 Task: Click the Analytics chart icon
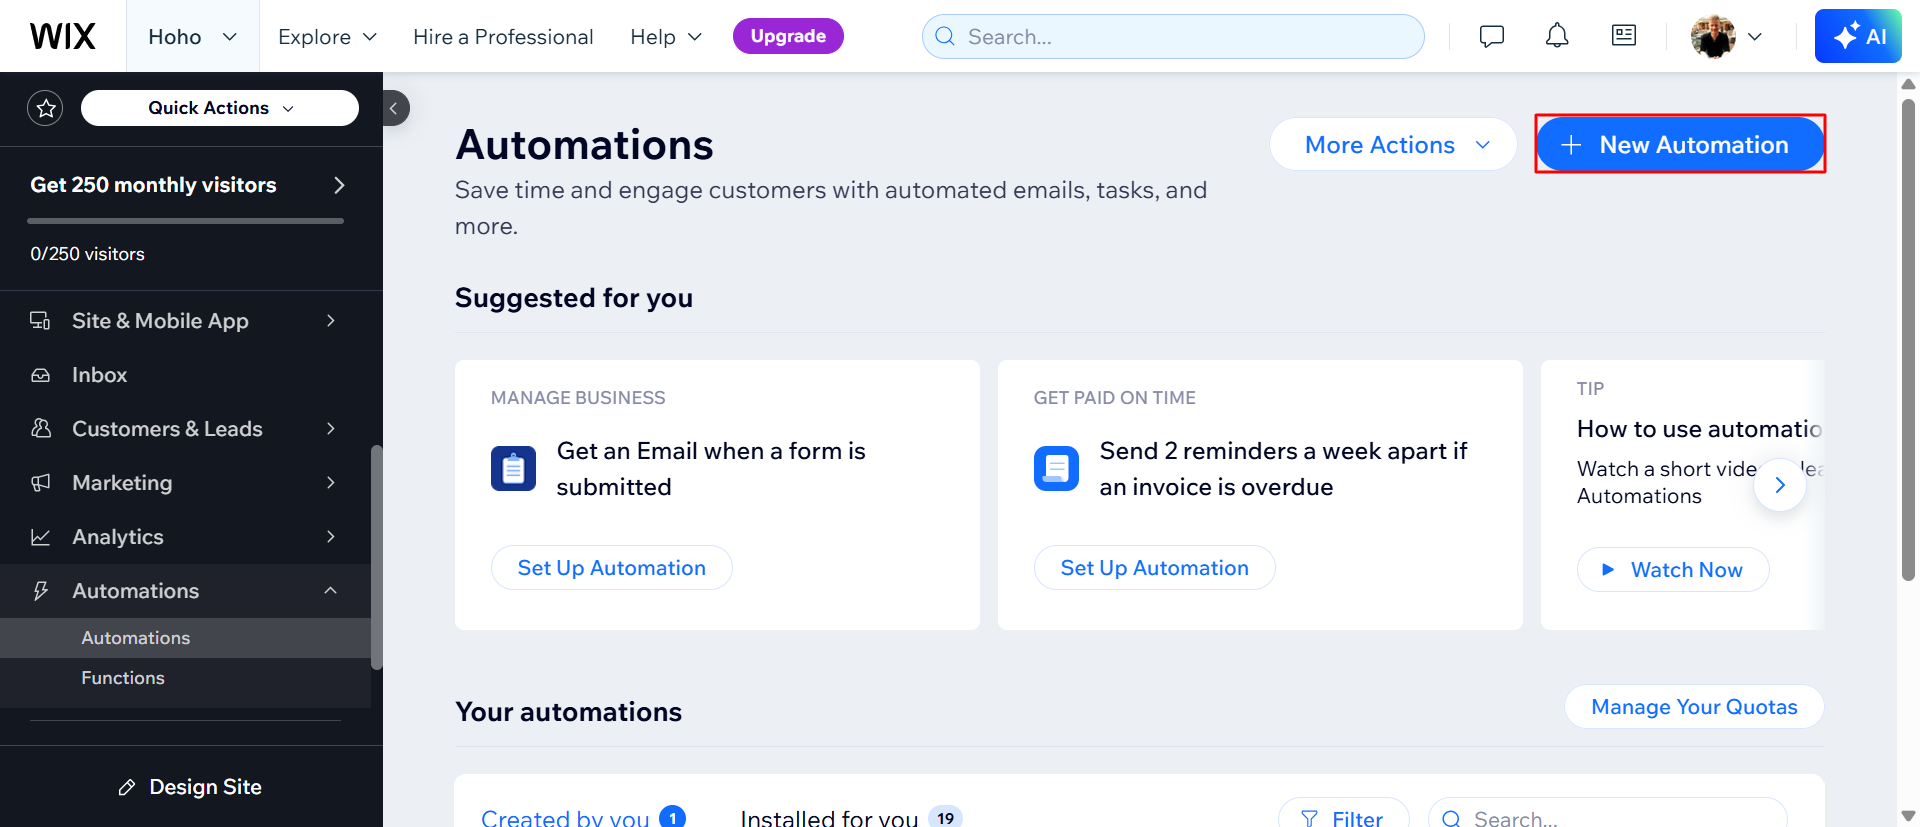pyautogui.click(x=40, y=537)
